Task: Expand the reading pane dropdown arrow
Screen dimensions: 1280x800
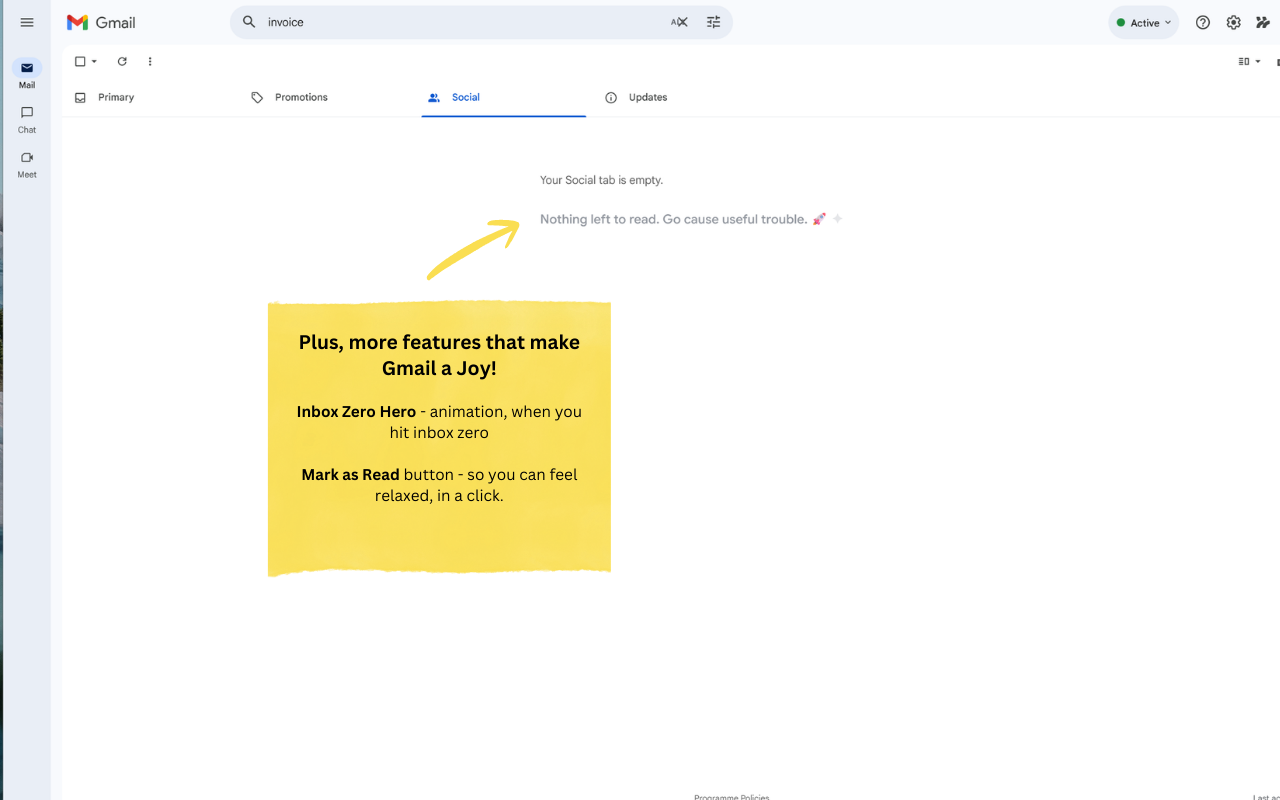Action: (x=1257, y=61)
